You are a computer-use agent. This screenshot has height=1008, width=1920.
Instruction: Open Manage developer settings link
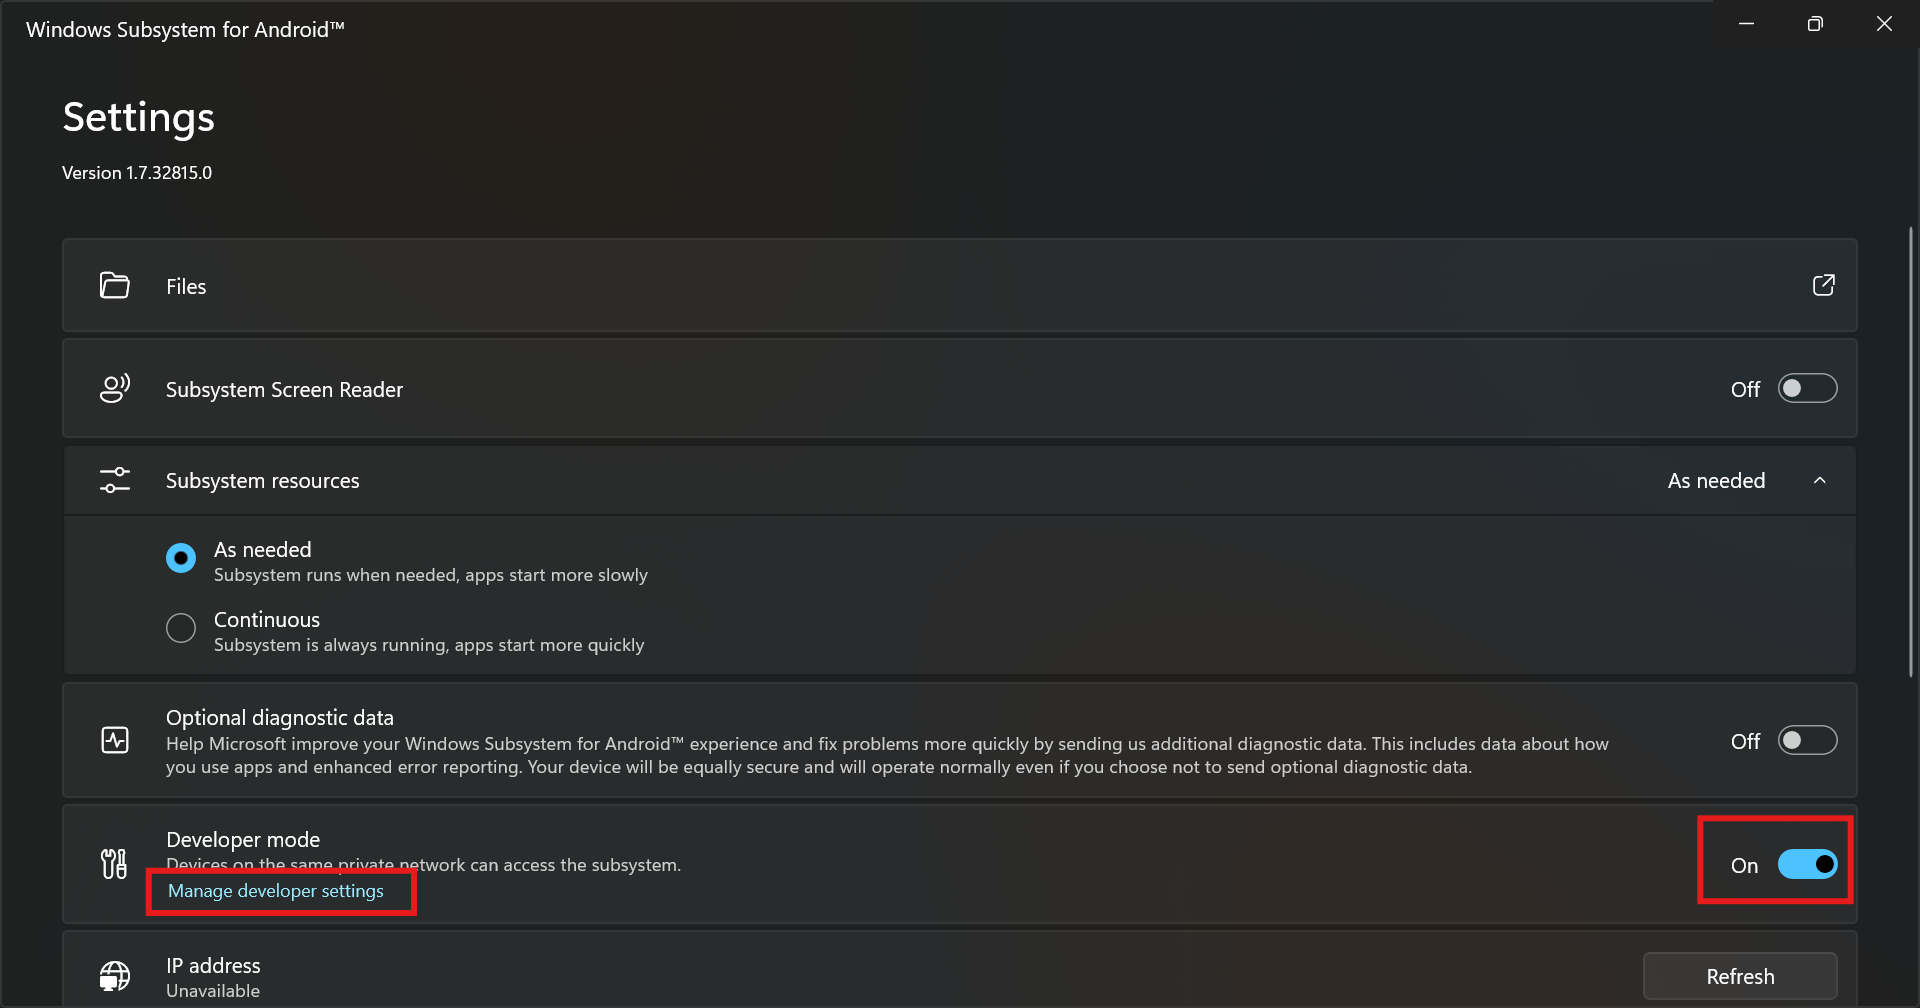[x=276, y=891]
